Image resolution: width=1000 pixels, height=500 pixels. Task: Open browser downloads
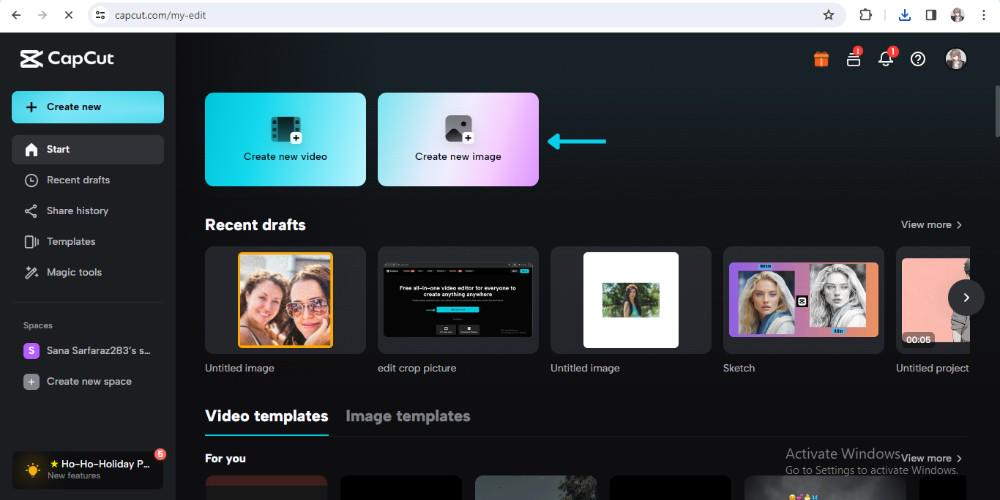904,15
